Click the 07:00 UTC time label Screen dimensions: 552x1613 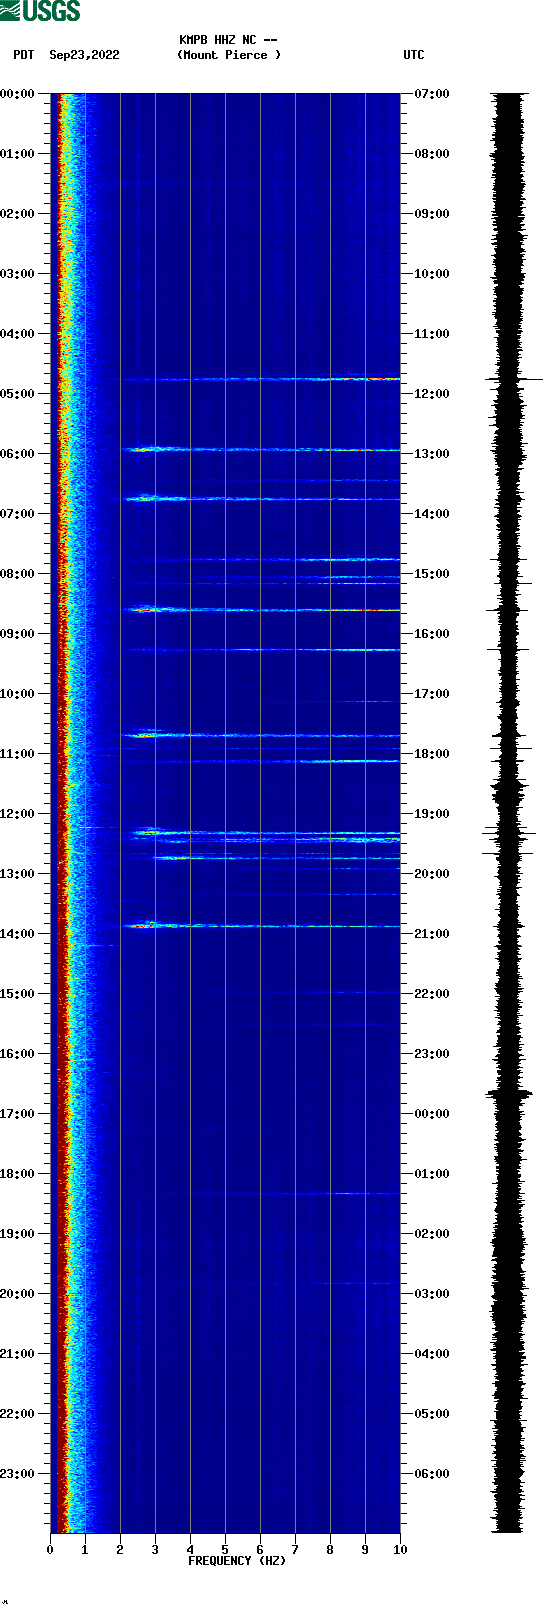tap(432, 94)
